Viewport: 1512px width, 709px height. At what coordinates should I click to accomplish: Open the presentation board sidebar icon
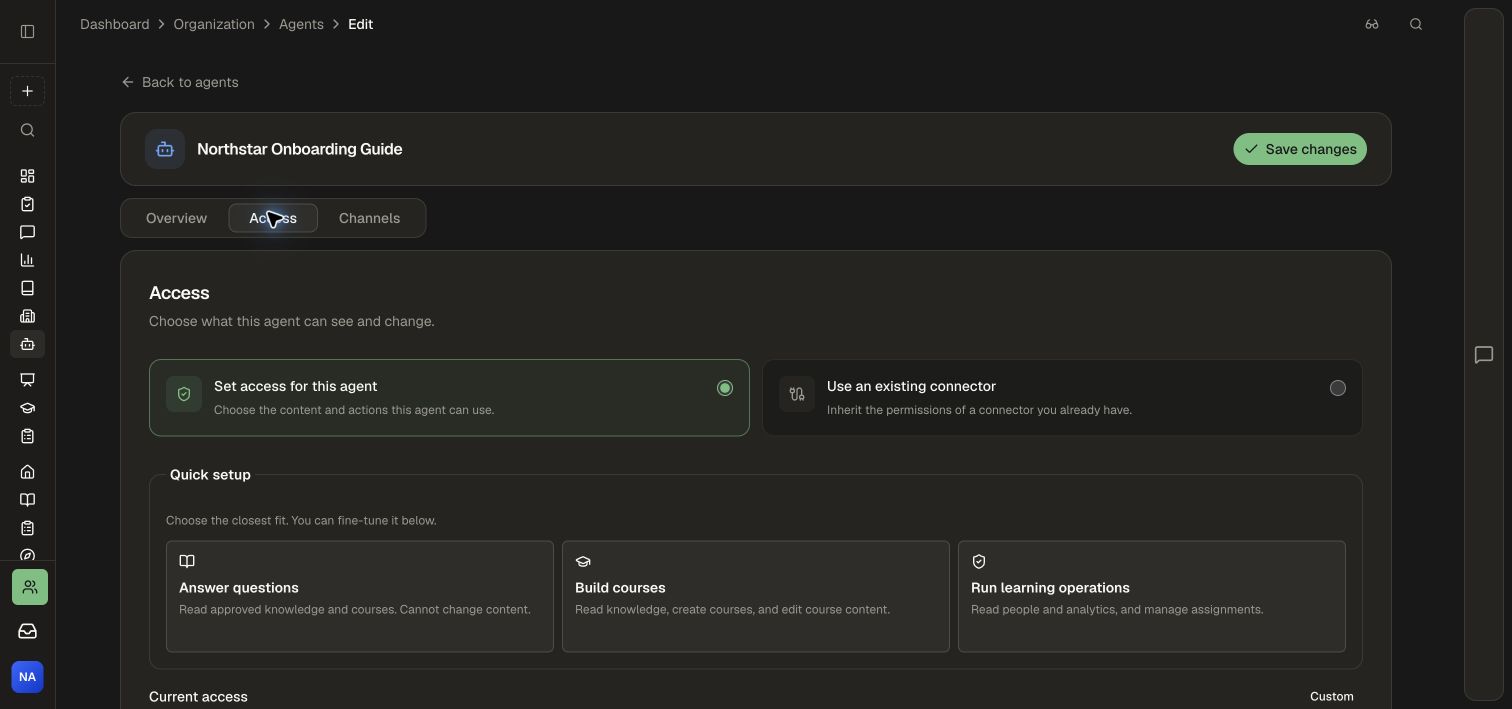(x=27, y=380)
